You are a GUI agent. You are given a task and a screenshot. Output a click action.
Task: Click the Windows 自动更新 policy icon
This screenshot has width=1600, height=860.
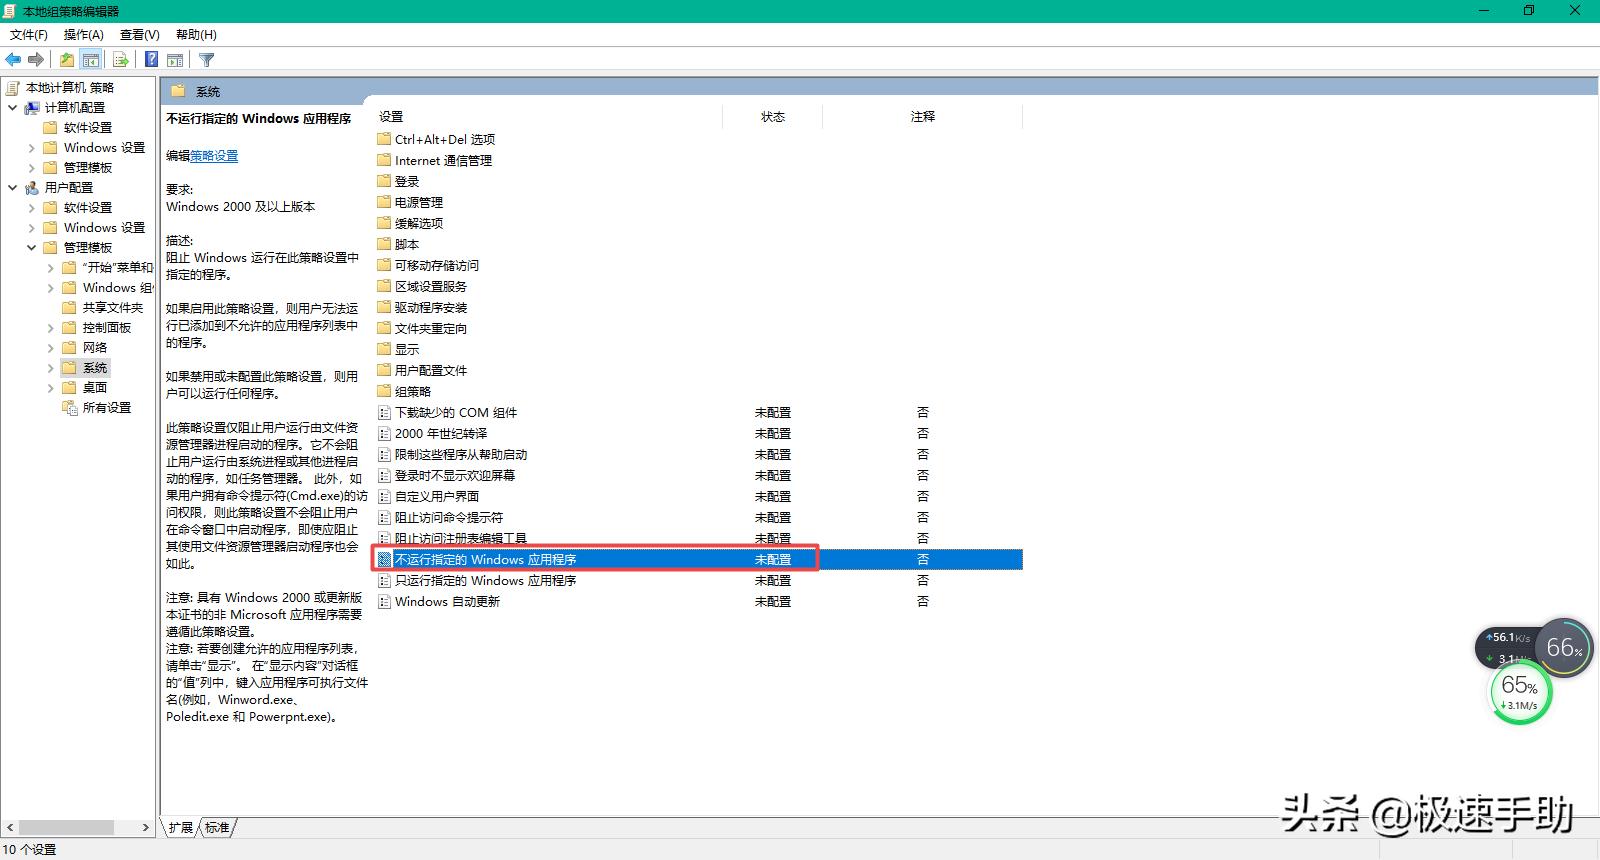point(384,601)
